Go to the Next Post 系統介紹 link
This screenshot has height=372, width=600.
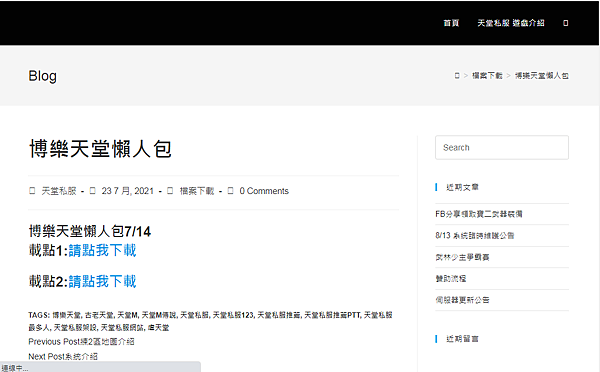click(63, 356)
